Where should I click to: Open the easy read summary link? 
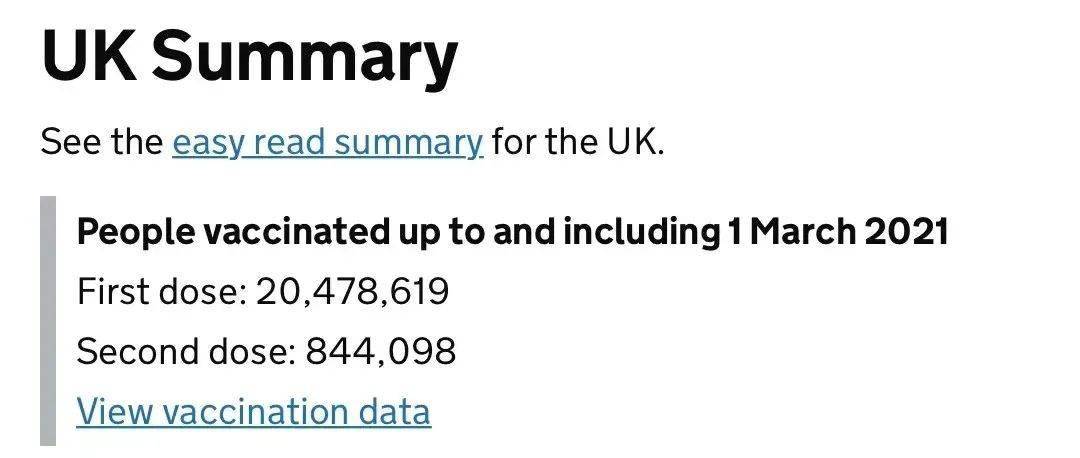click(328, 143)
